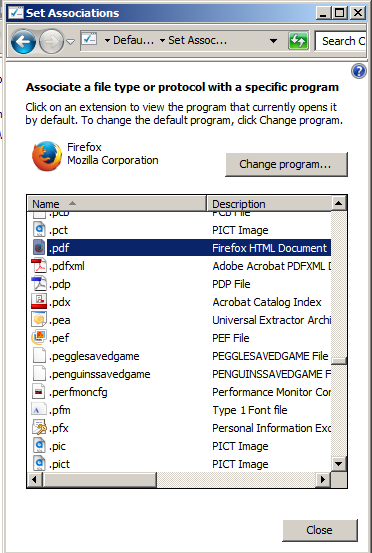Click the vertical scrollbar down arrow
The width and height of the screenshot is (372, 553).
(x=339, y=464)
